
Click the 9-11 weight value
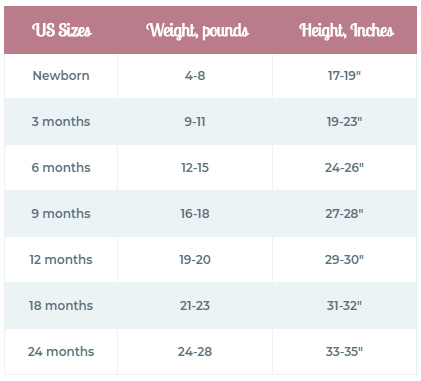195,122
